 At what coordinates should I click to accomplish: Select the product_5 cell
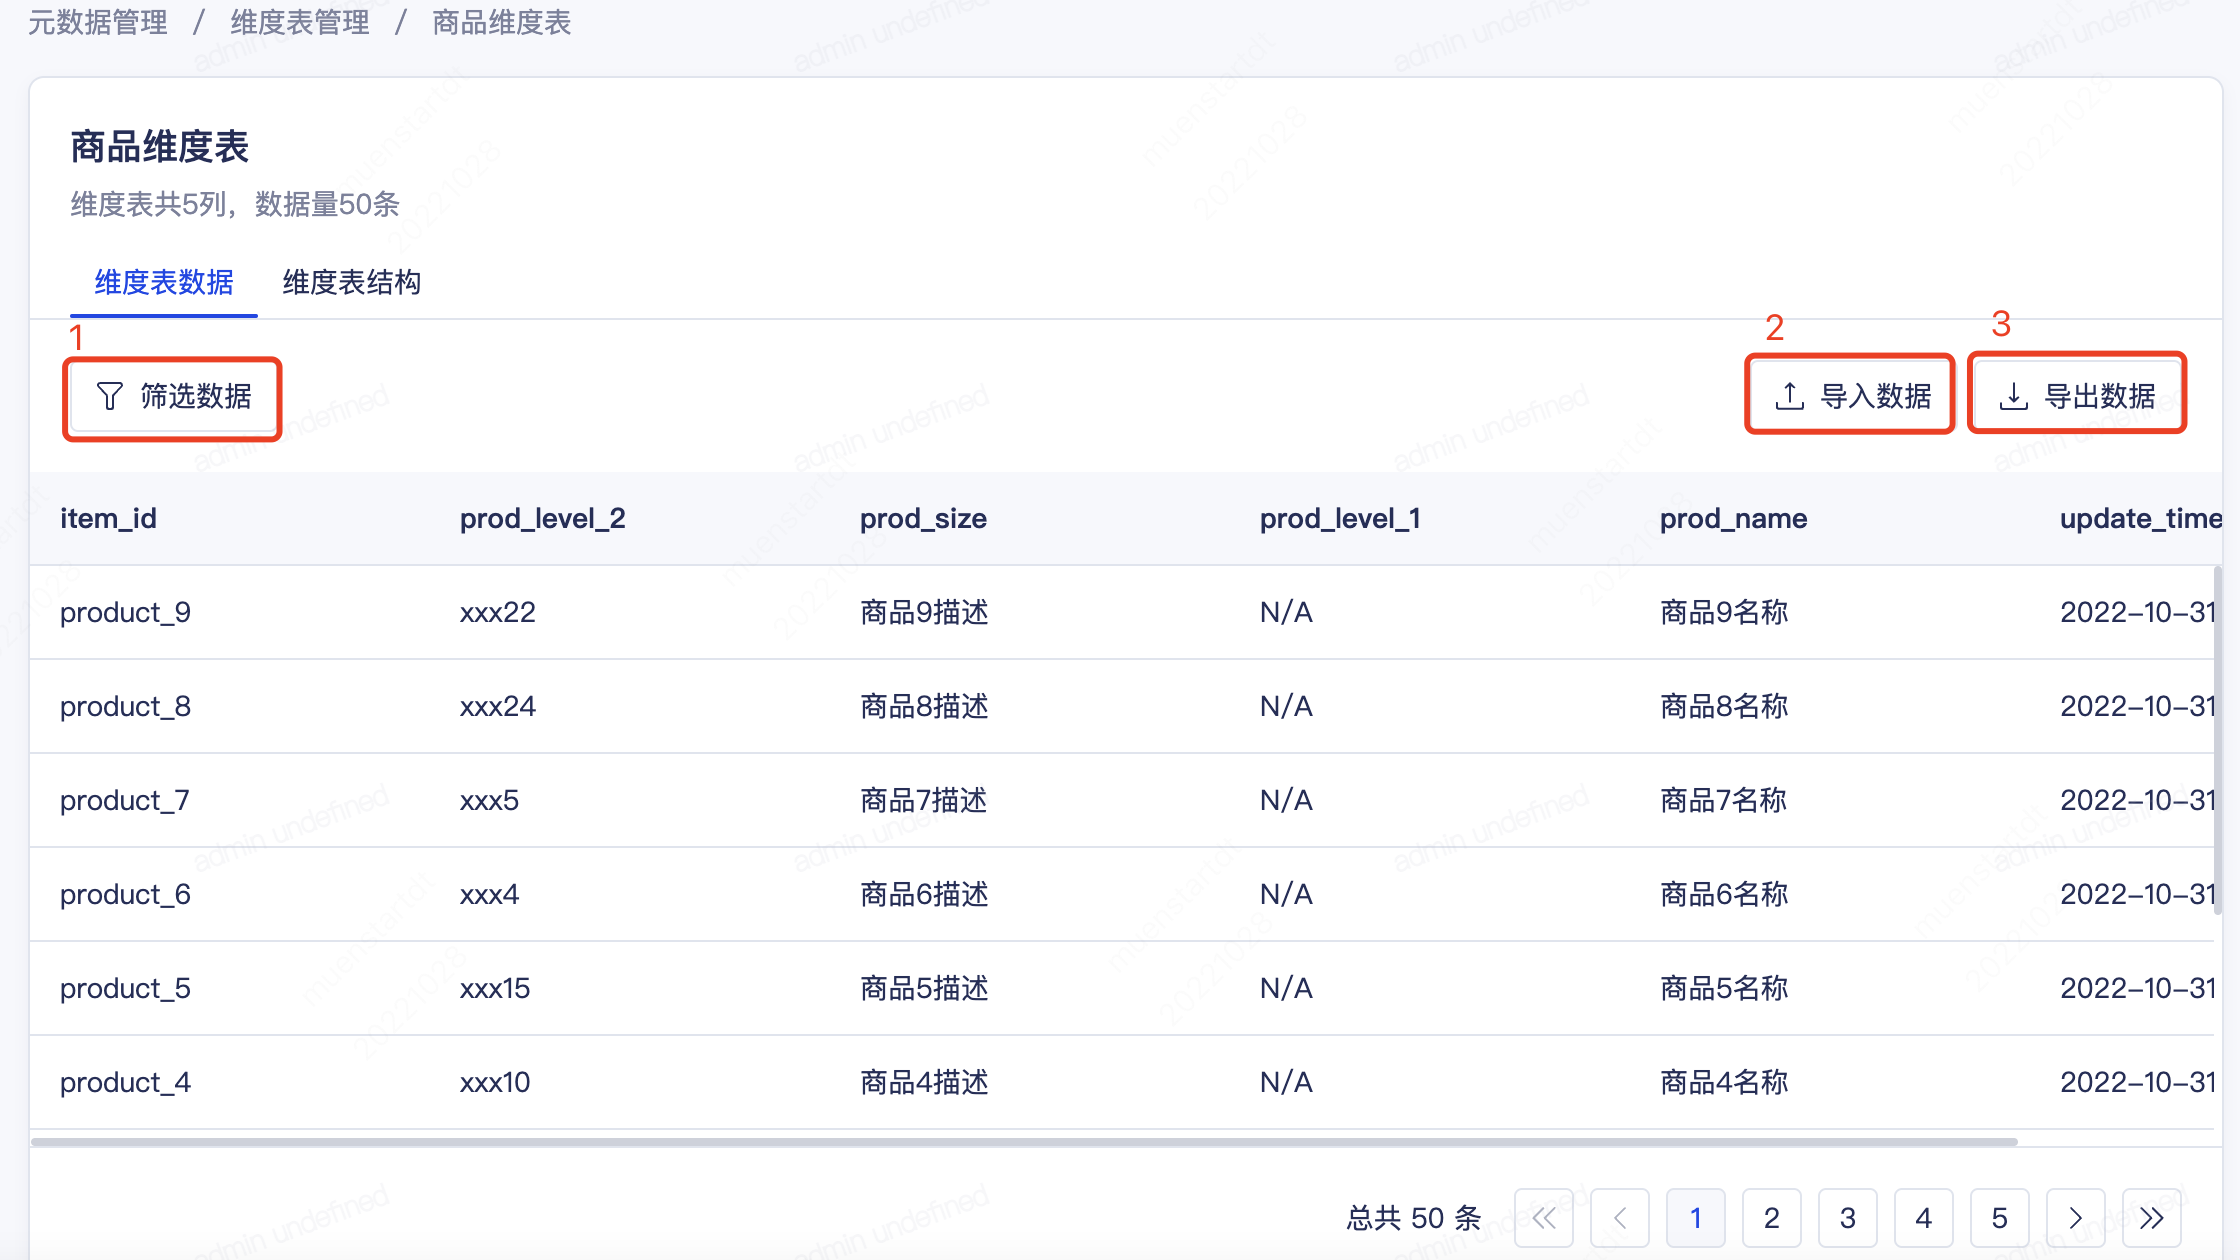[125, 988]
